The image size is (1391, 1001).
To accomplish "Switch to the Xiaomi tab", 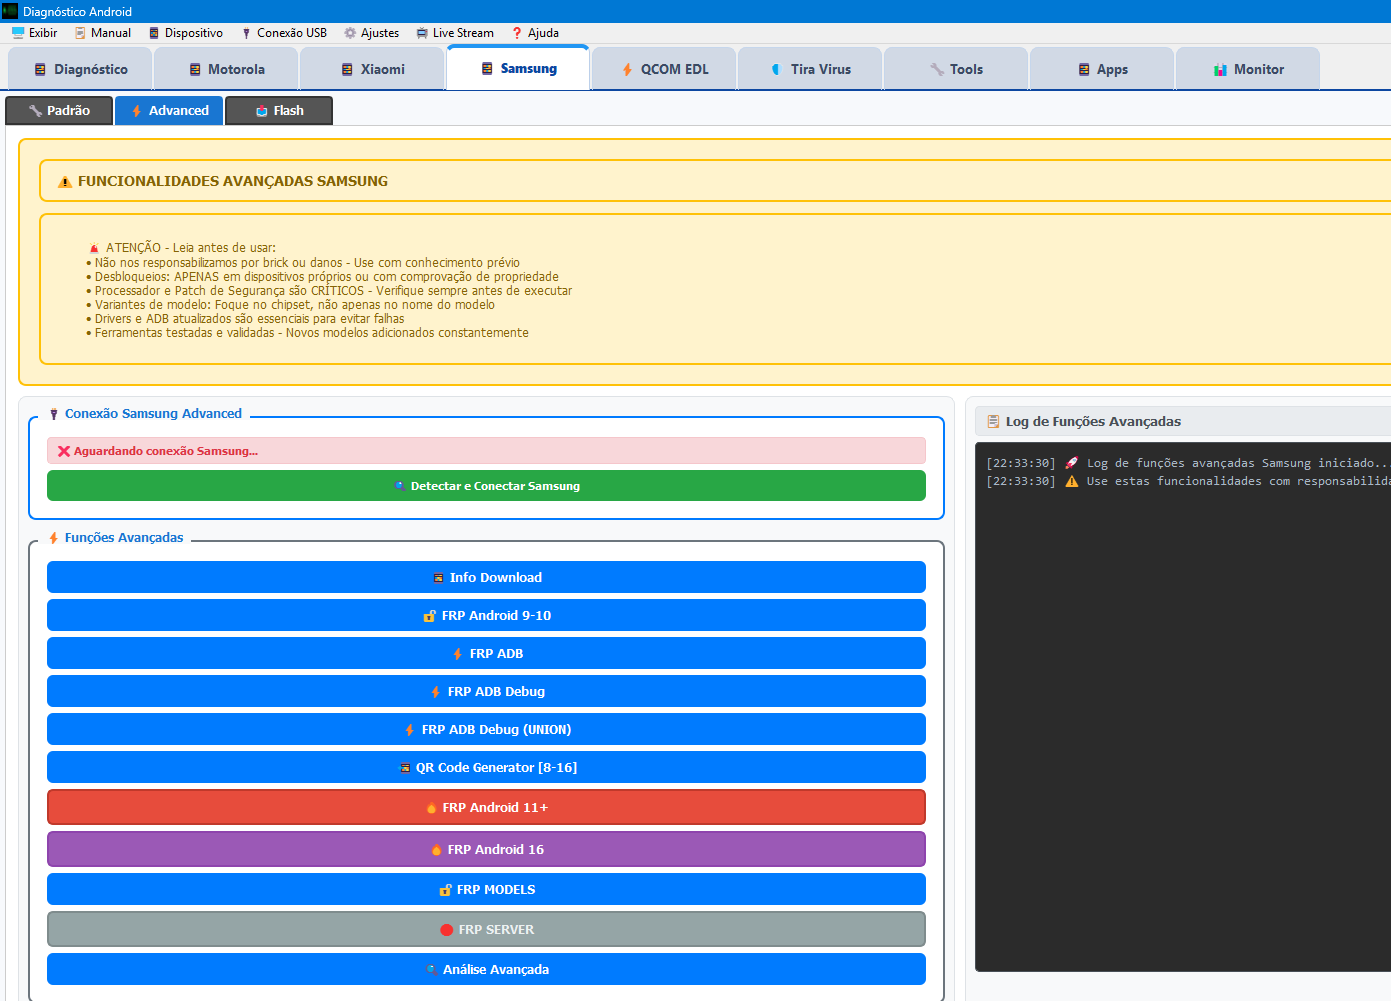I will (373, 69).
